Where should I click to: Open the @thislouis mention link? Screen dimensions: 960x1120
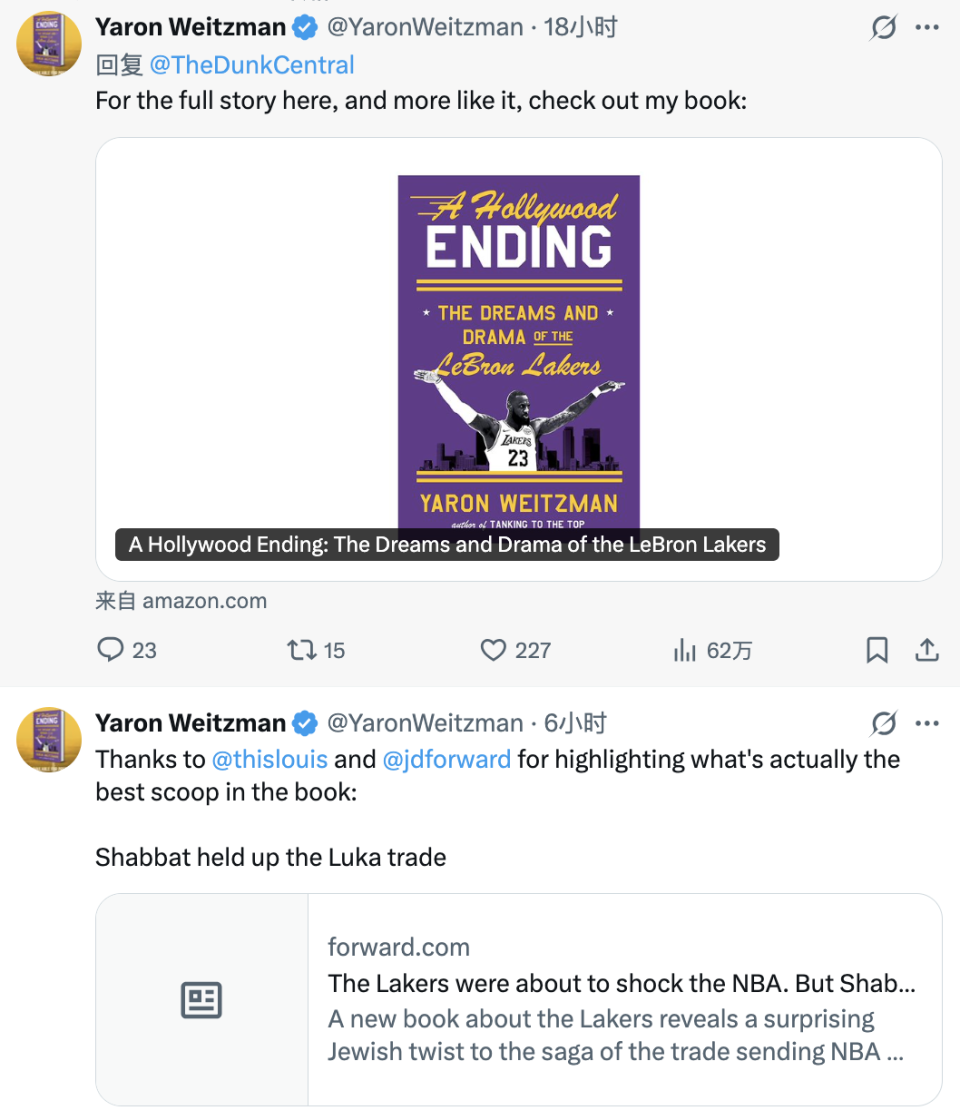pyautogui.click(x=270, y=759)
